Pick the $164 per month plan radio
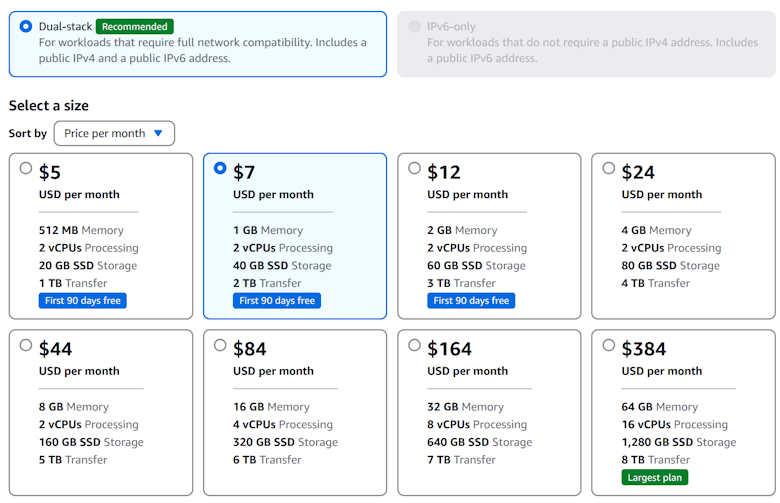780x503 pixels. (414, 345)
